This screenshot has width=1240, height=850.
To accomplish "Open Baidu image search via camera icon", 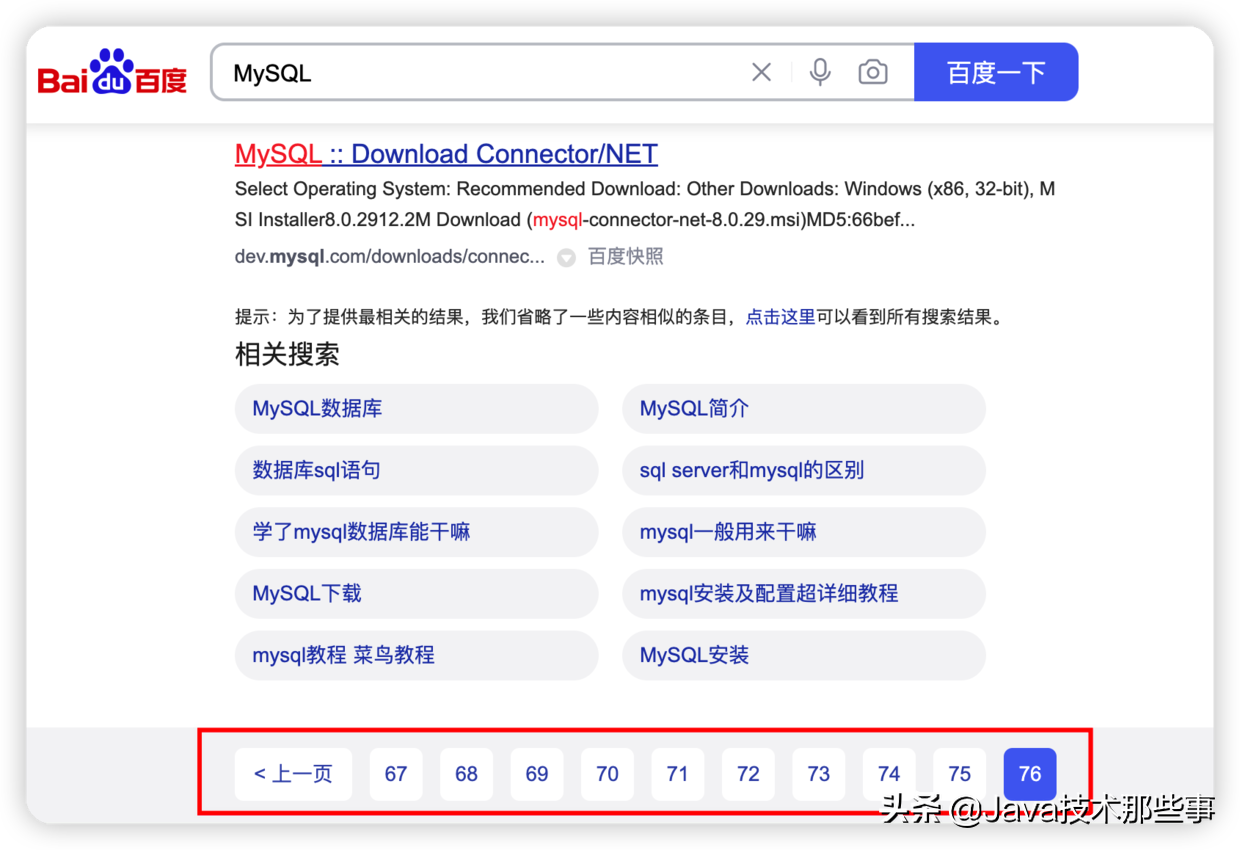I will tap(872, 71).
